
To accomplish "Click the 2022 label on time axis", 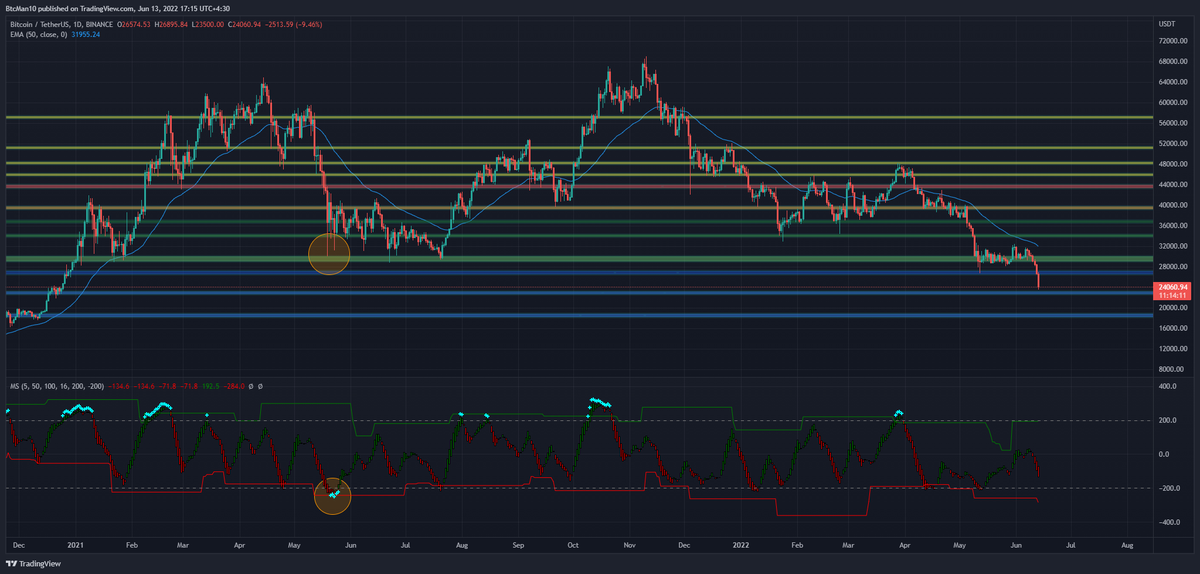I will coord(741,547).
